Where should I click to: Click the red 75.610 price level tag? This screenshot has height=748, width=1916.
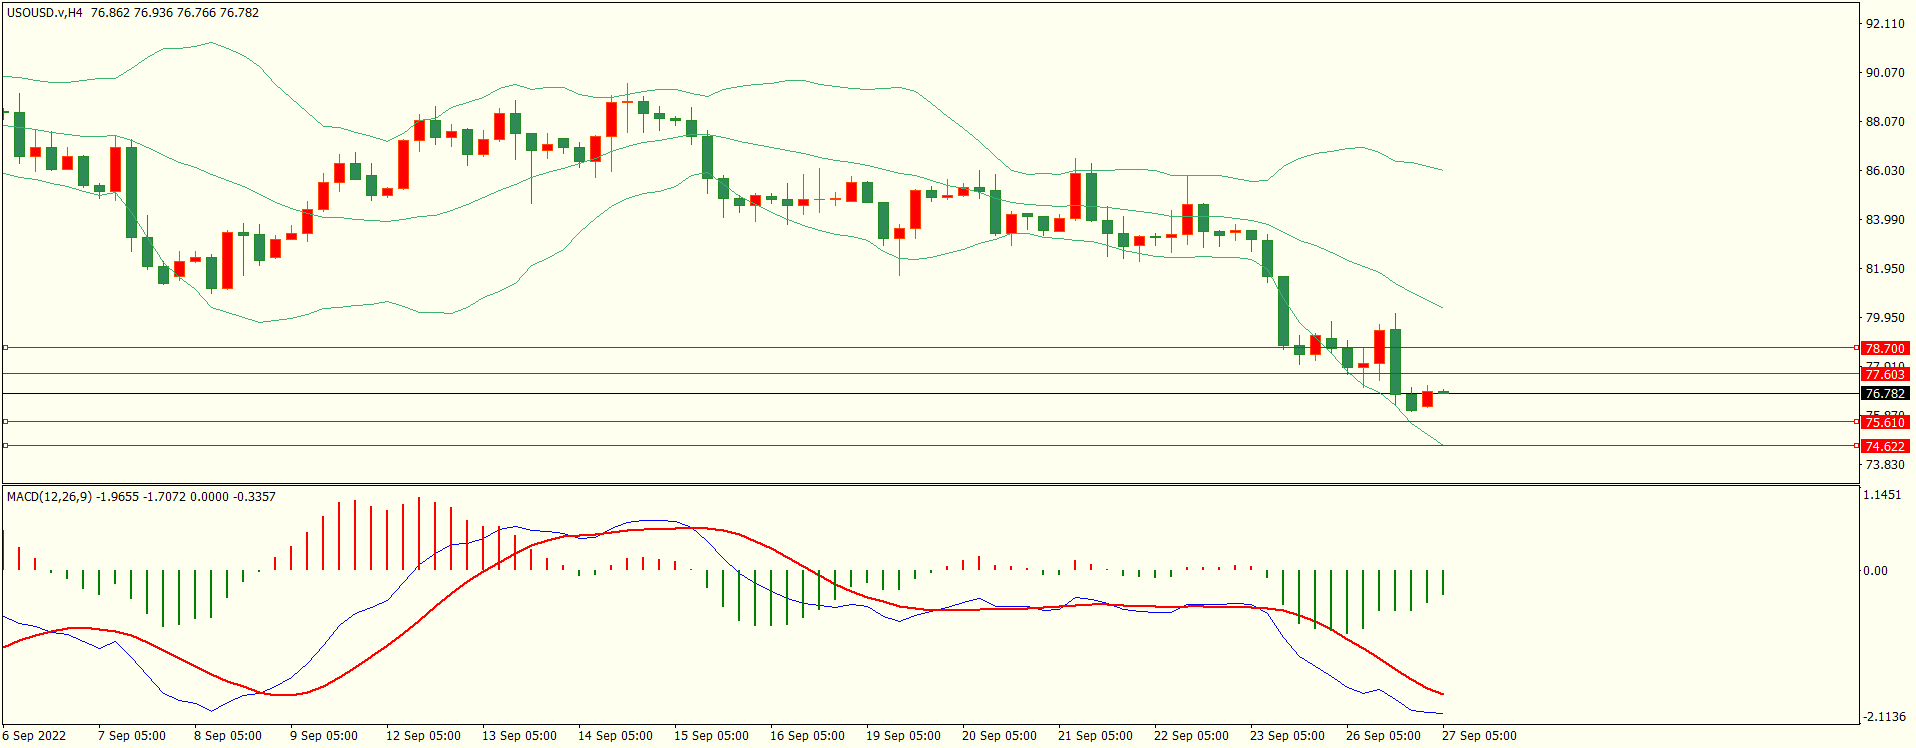[1884, 423]
